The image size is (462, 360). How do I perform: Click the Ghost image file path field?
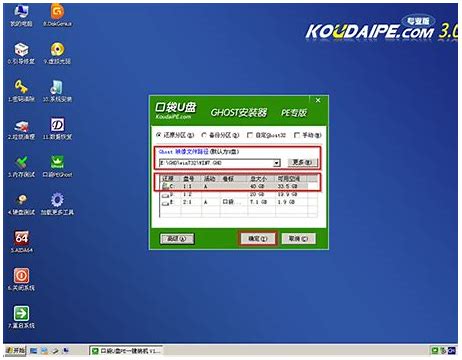coord(216,163)
